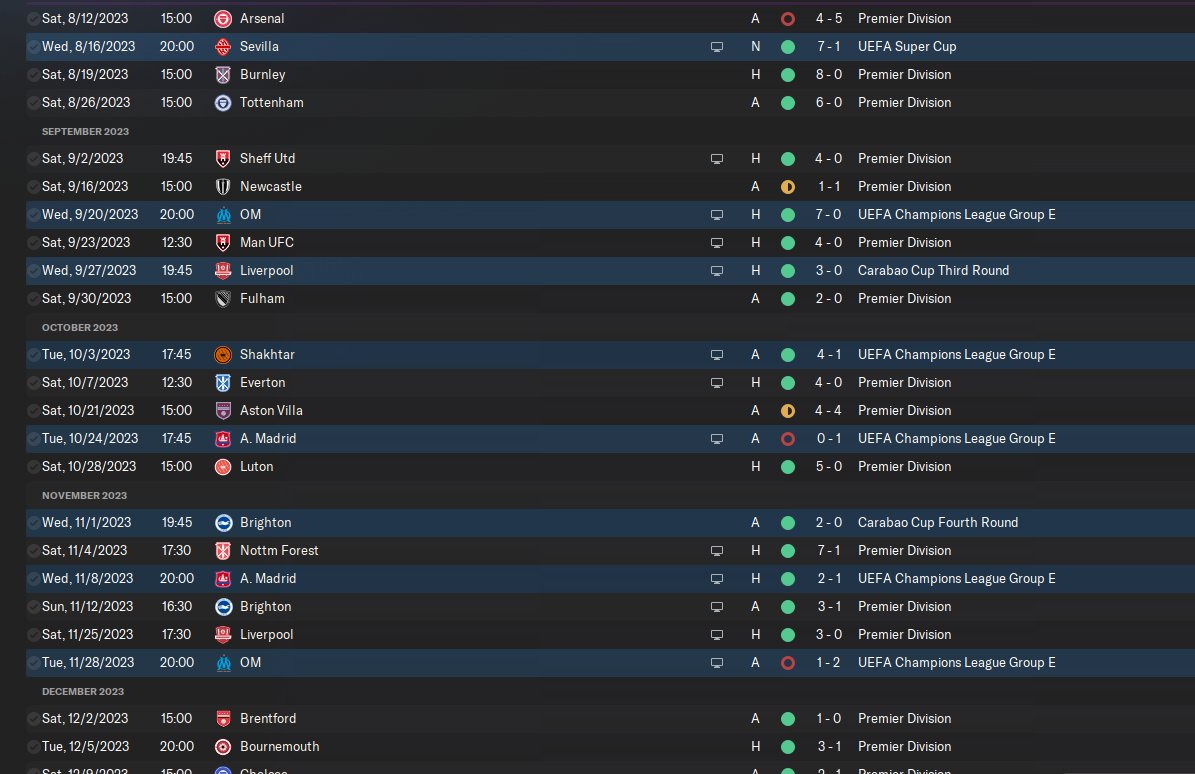Open the Tottenham club name link
The width and height of the screenshot is (1195, 774).
coord(271,103)
